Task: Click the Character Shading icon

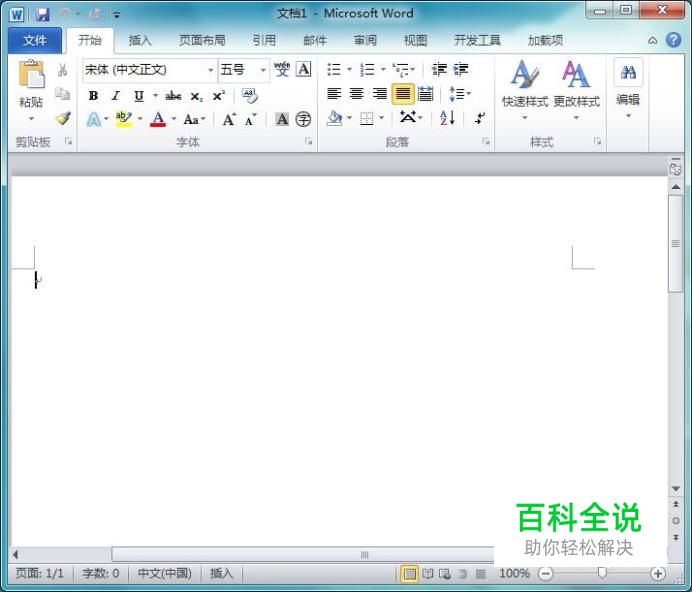Action: point(282,119)
